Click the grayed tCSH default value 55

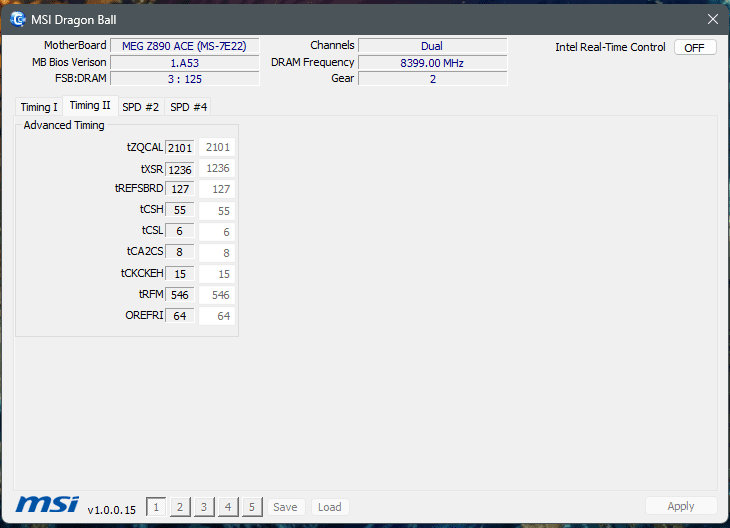pyautogui.click(x=217, y=210)
